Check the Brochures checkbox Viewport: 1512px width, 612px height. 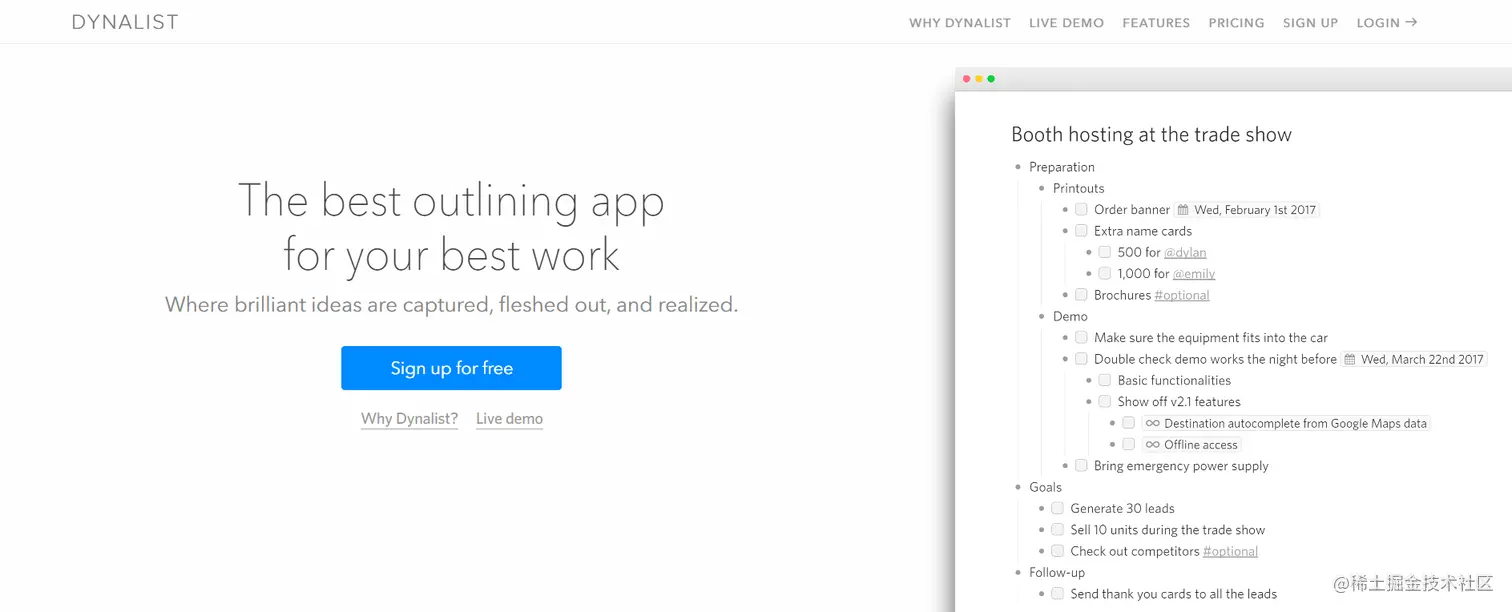[x=1081, y=294]
